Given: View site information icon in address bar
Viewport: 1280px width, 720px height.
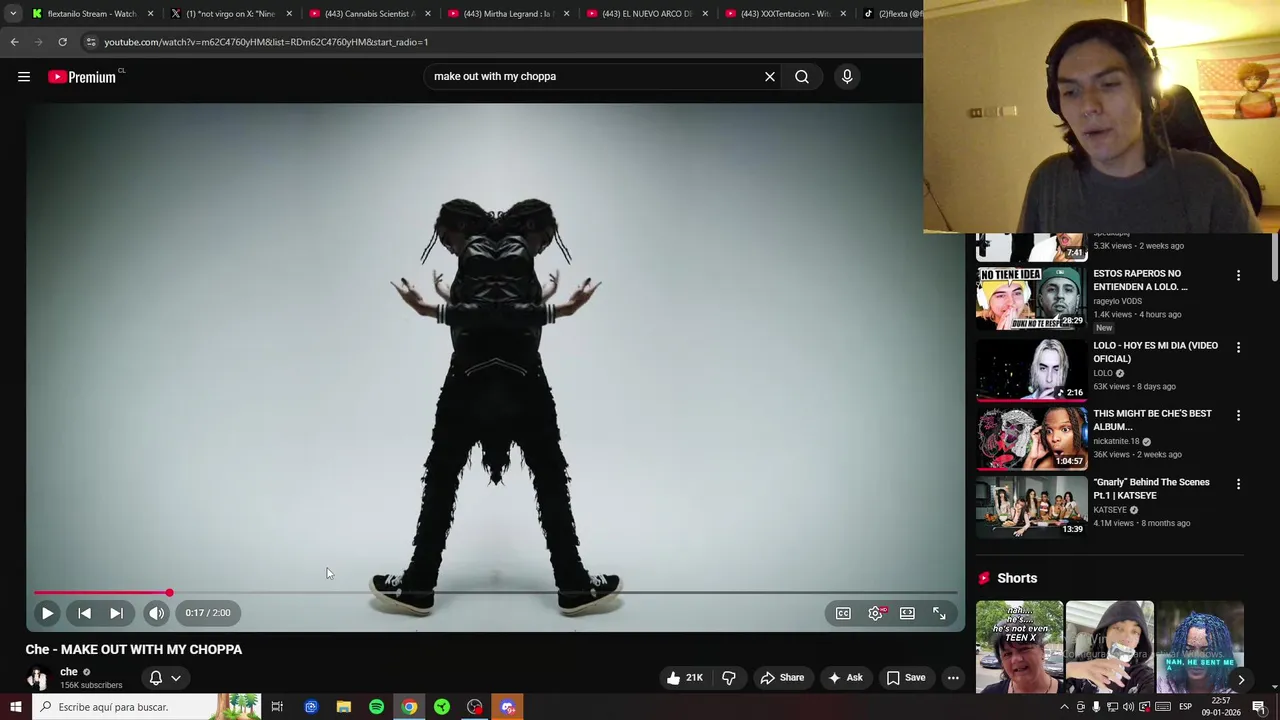Looking at the screenshot, I should coord(91,42).
